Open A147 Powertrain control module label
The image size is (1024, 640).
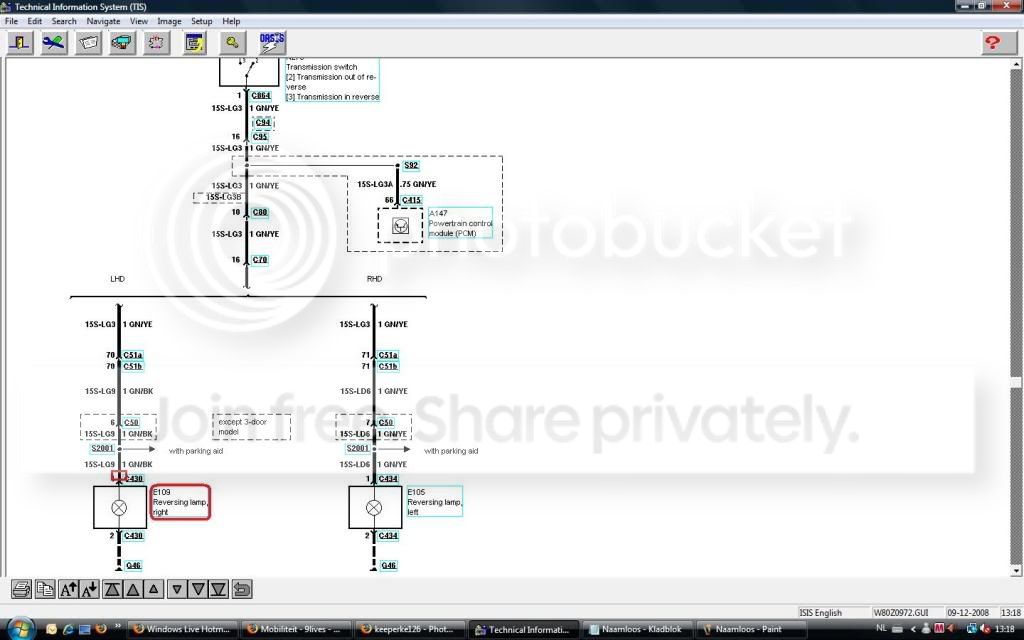[460, 223]
